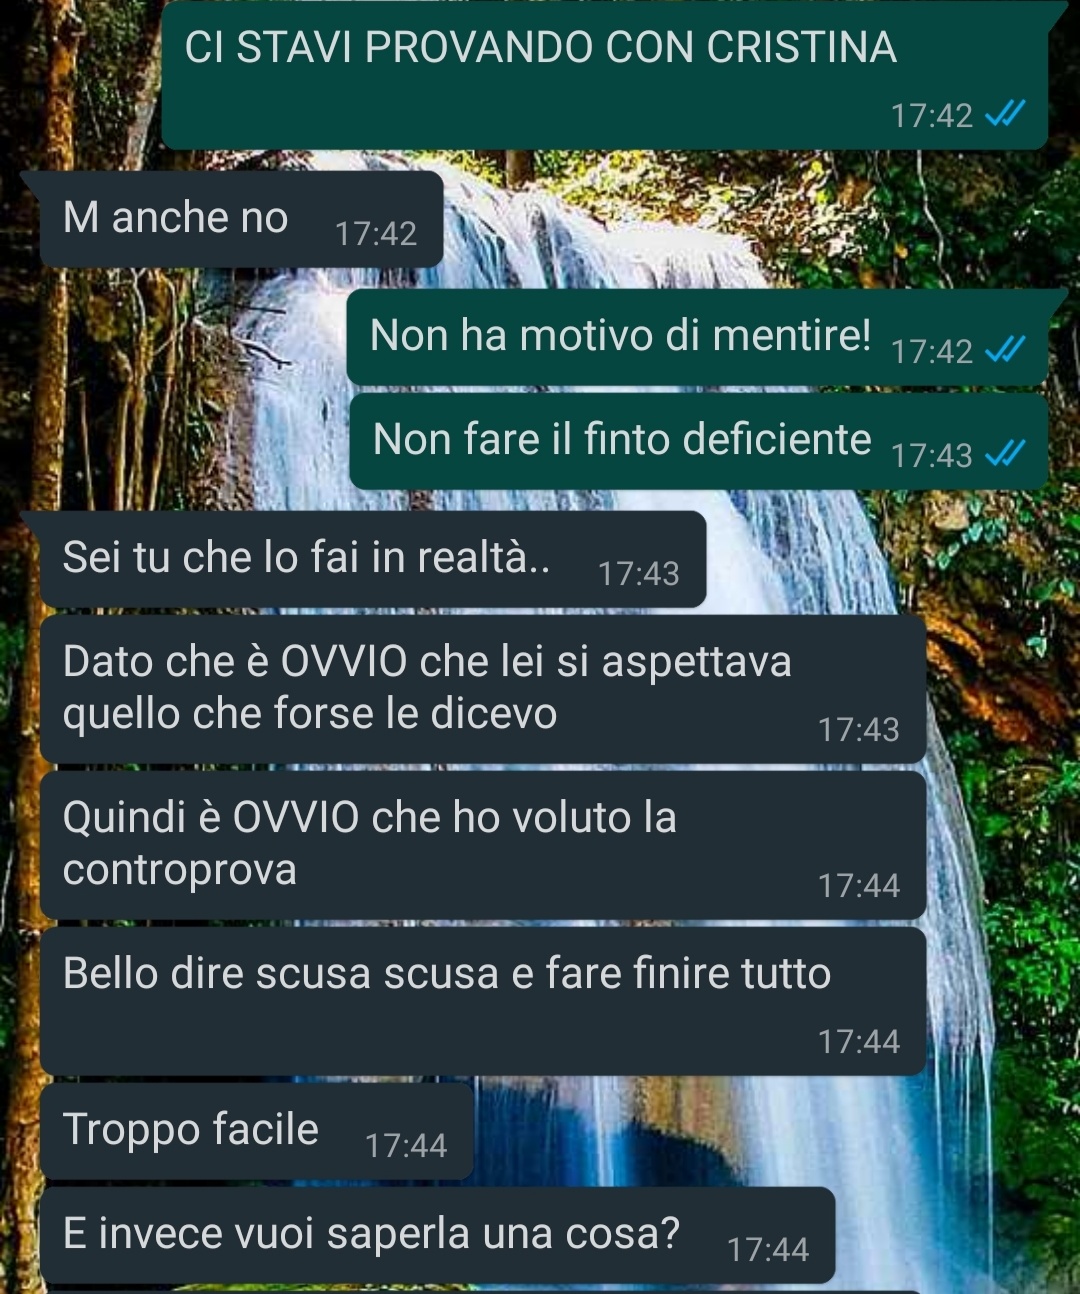1080x1294 pixels.
Task: Tap blue ticks on 'Non fare il finto deficiente'
Action: tap(1004, 455)
